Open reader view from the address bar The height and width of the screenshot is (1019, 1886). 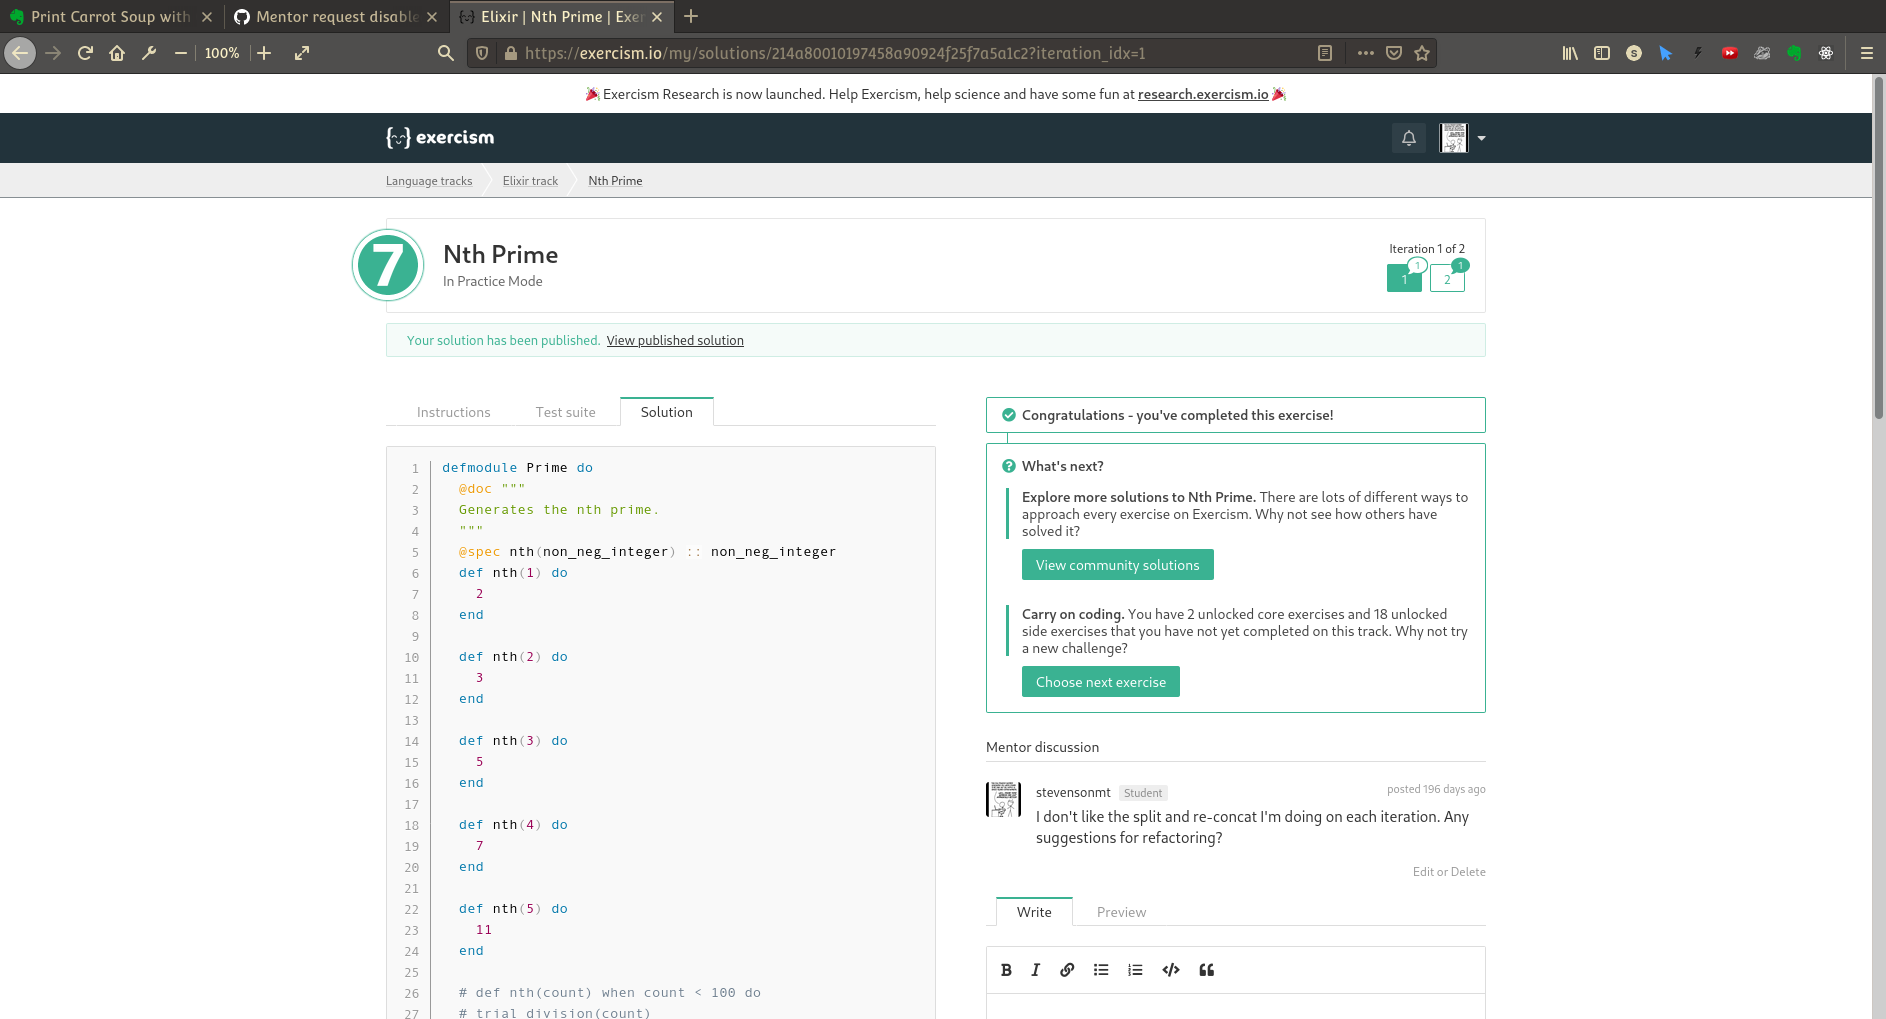click(1325, 53)
